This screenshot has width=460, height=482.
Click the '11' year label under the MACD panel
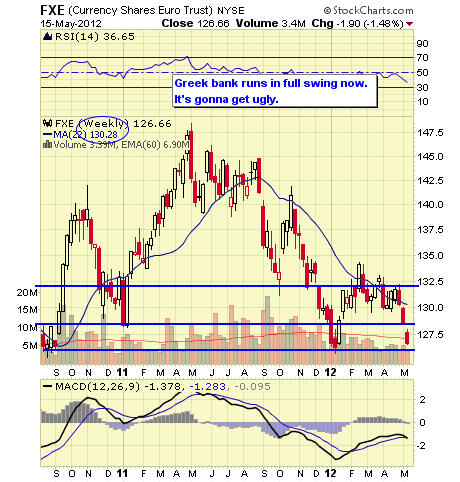(122, 473)
